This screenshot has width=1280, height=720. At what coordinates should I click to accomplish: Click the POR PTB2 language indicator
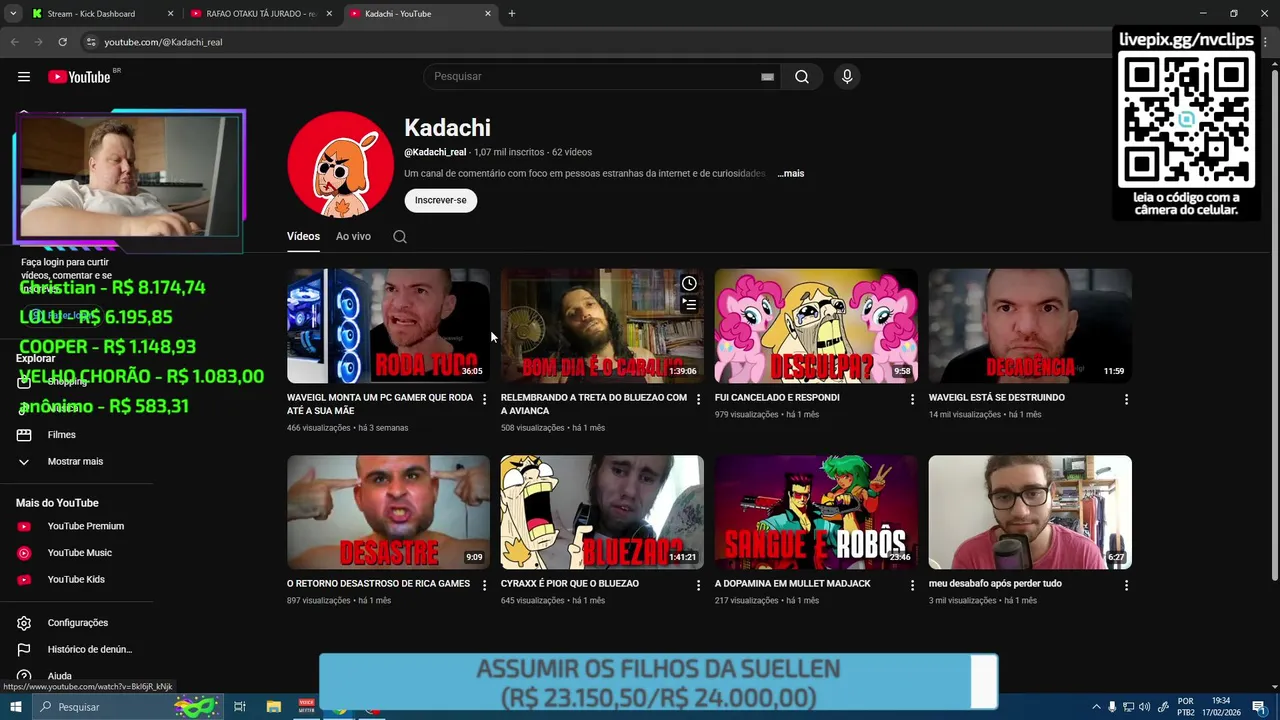click(x=1186, y=707)
